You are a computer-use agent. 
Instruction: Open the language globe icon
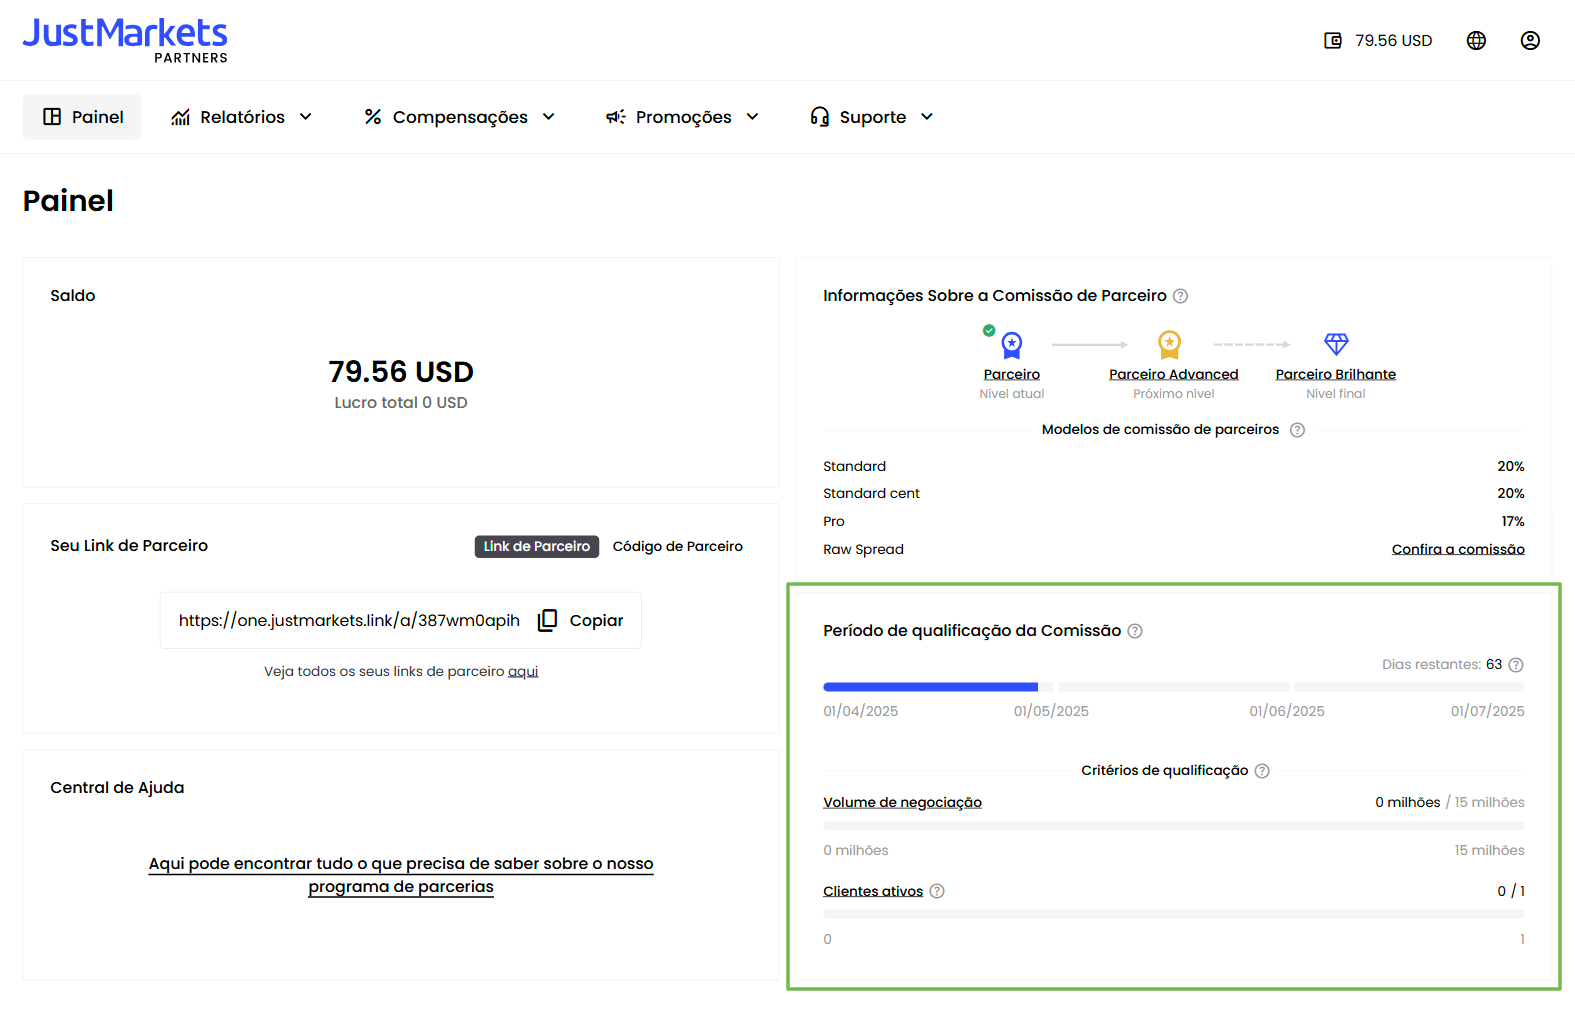(x=1476, y=40)
